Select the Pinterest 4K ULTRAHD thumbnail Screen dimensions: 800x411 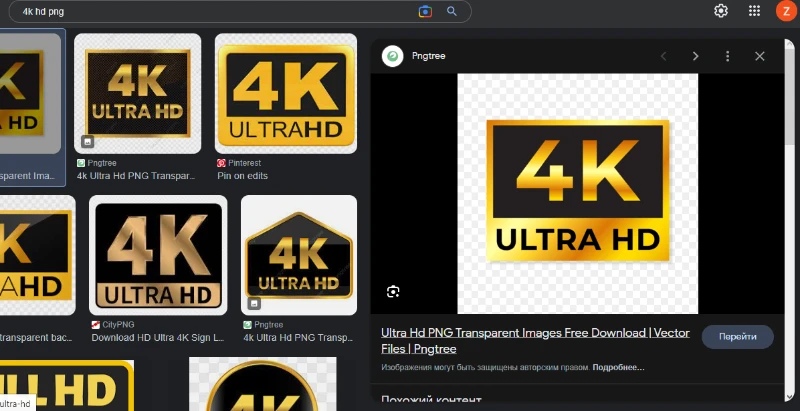pos(286,93)
